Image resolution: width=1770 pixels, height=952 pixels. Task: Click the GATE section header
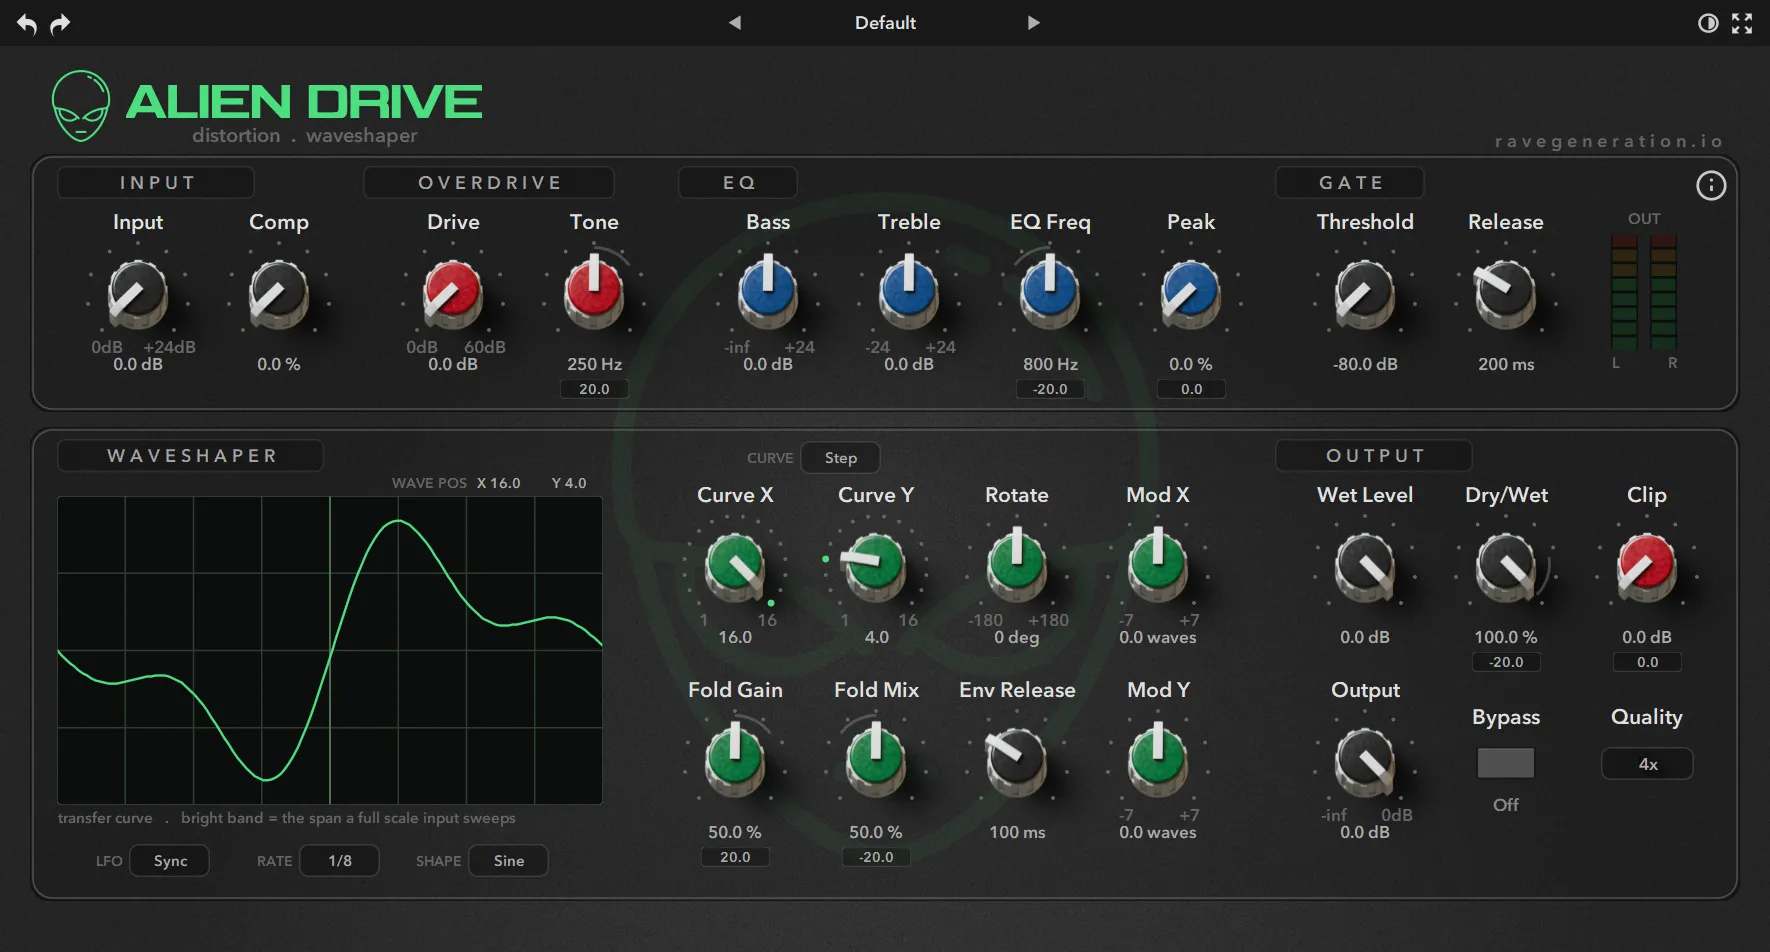click(x=1350, y=183)
